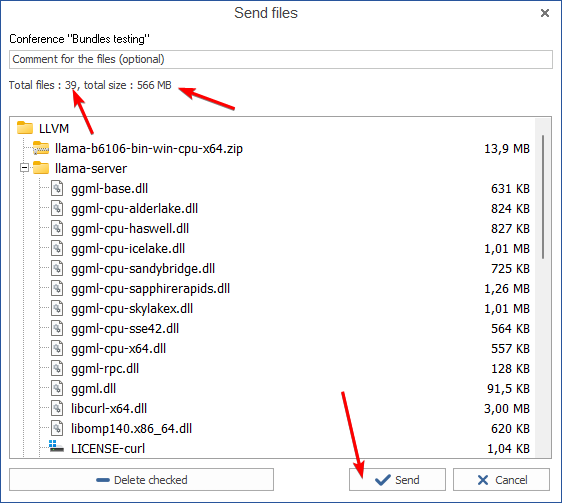
Task: Click the file list vertical scrollbar thumb
Action: pyautogui.click(x=543, y=196)
